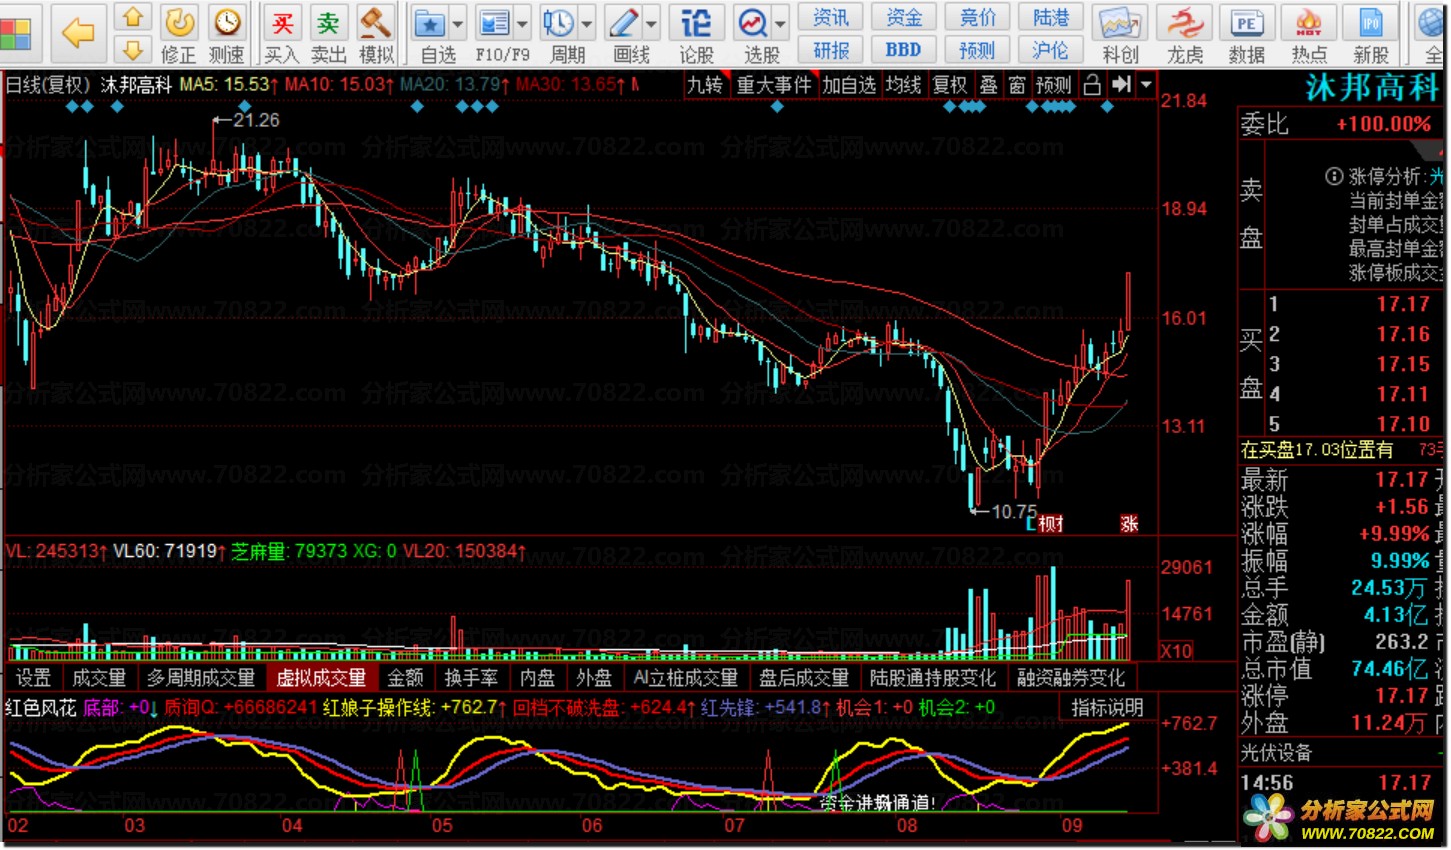The width and height of the screenshot is (1451, 850).
Task: Switch to 融资融券变化 tab
Action: tap(1071, 678)
